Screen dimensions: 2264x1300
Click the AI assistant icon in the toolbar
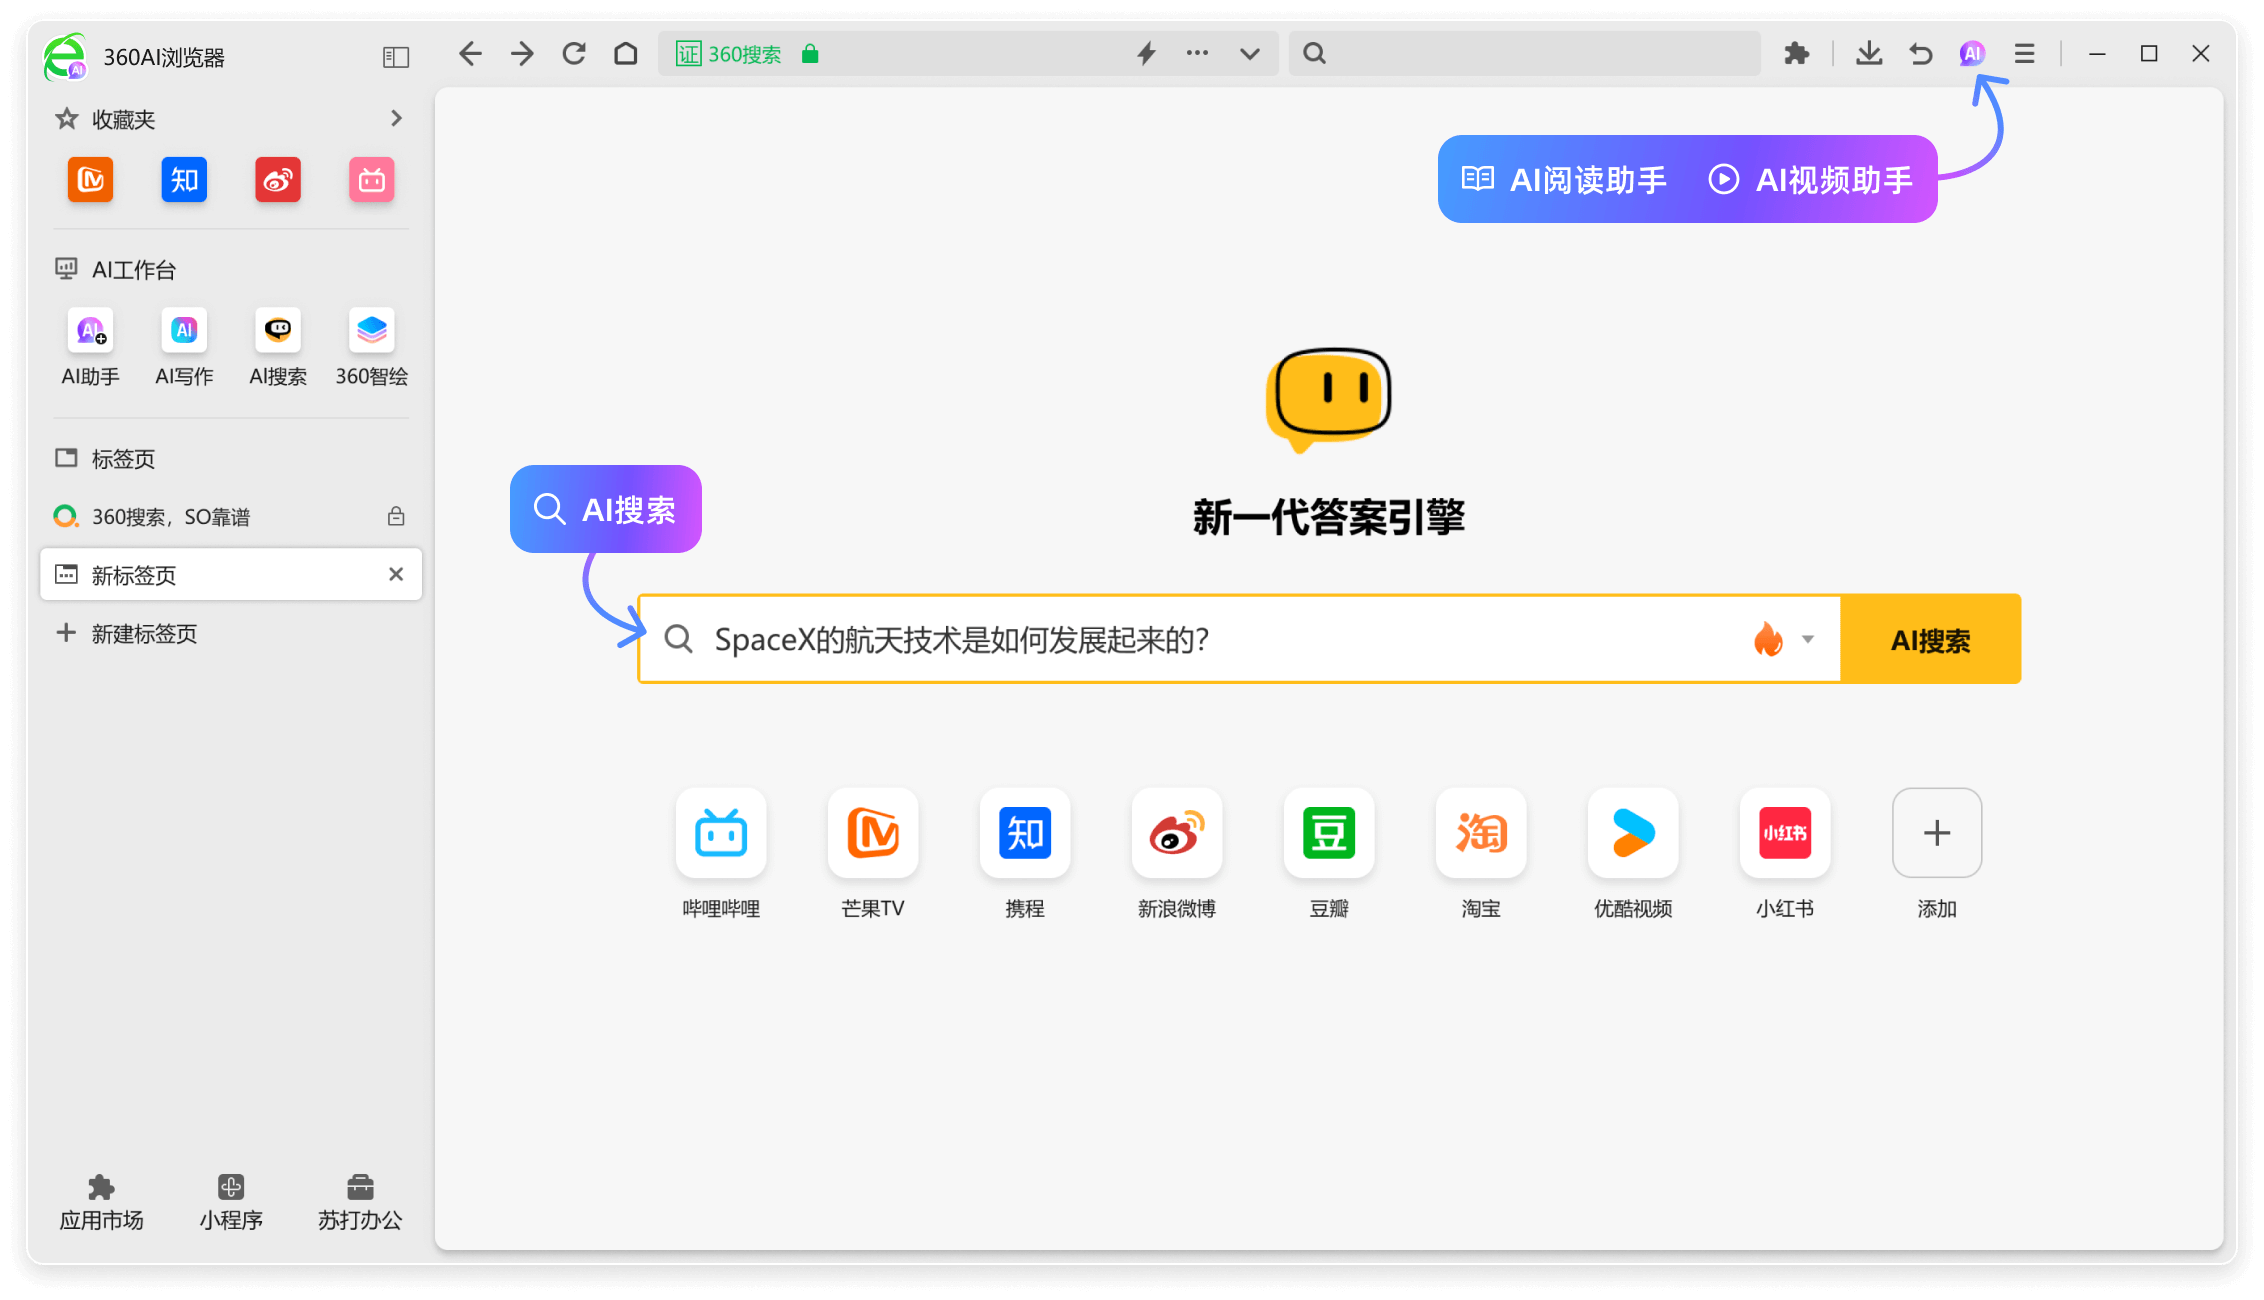pyautogui.click(x=1971, y=54)
